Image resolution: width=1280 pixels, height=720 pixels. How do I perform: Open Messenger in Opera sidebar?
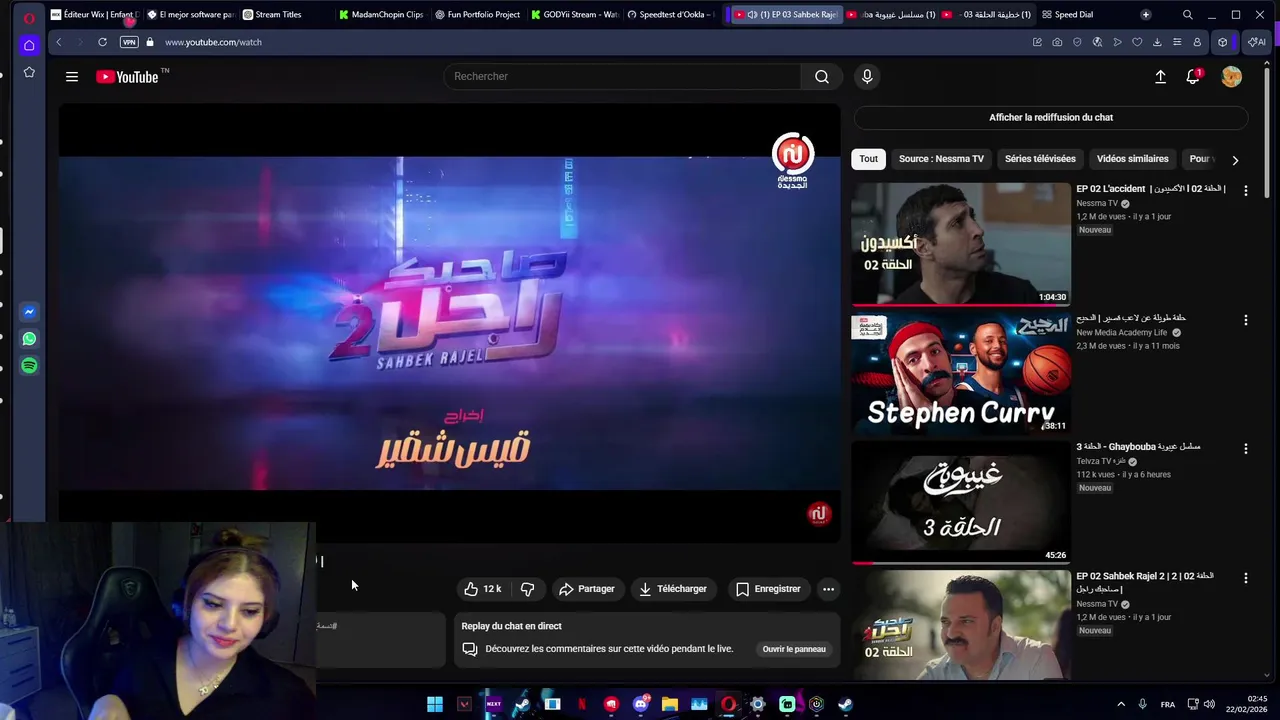[x=29, y=312]
